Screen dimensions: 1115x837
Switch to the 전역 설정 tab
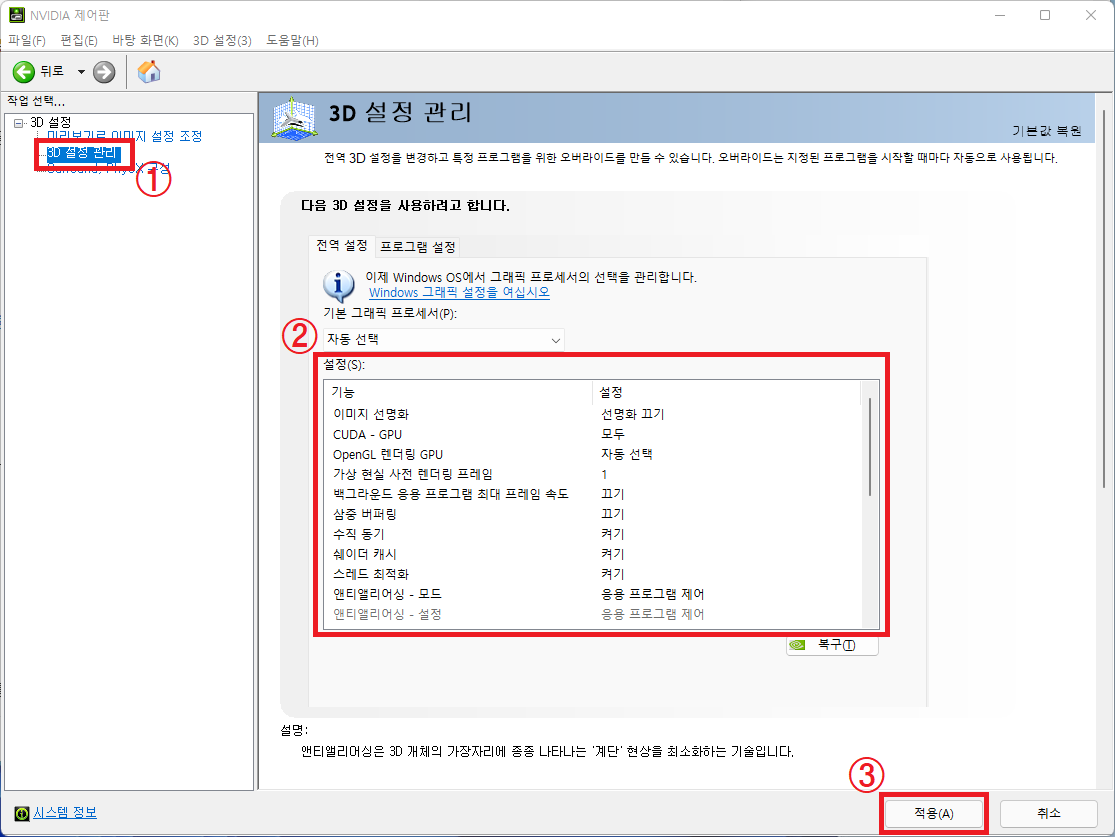341,245
